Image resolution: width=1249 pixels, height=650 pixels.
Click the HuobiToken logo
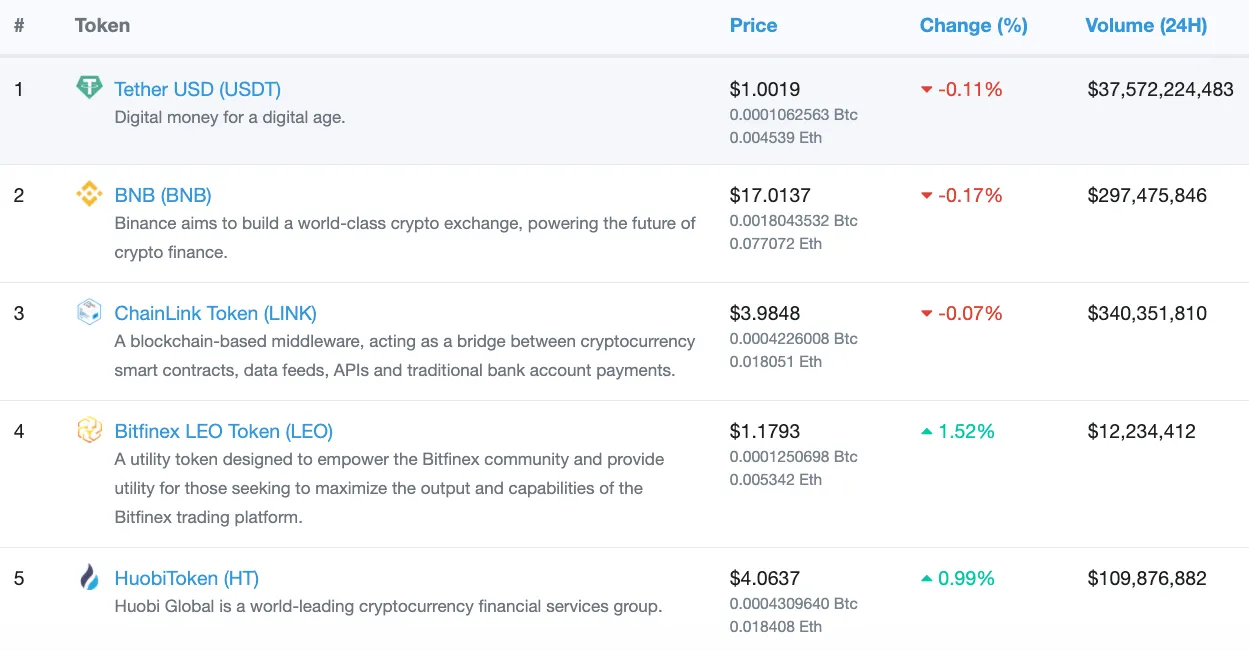89,577
